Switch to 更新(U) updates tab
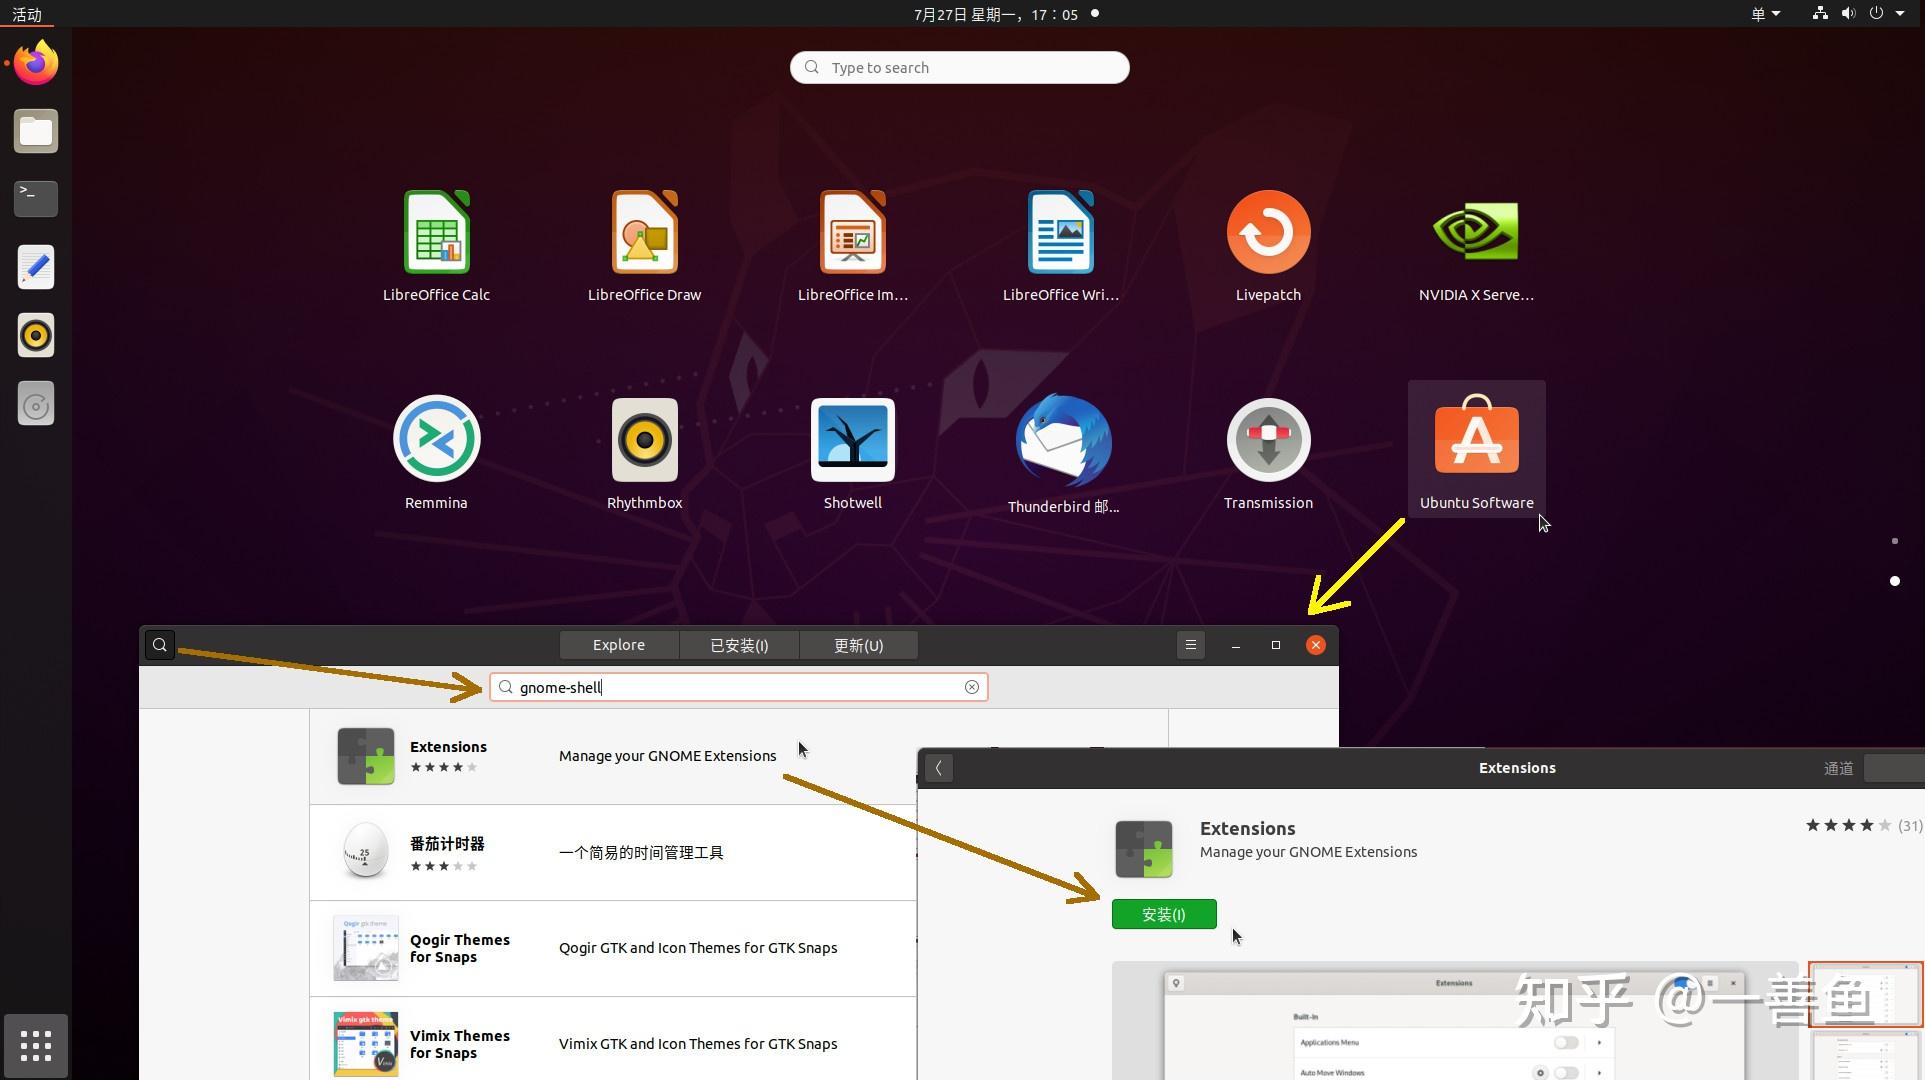This screenshot has height=1080, width=1925. [x=857, y=644]
